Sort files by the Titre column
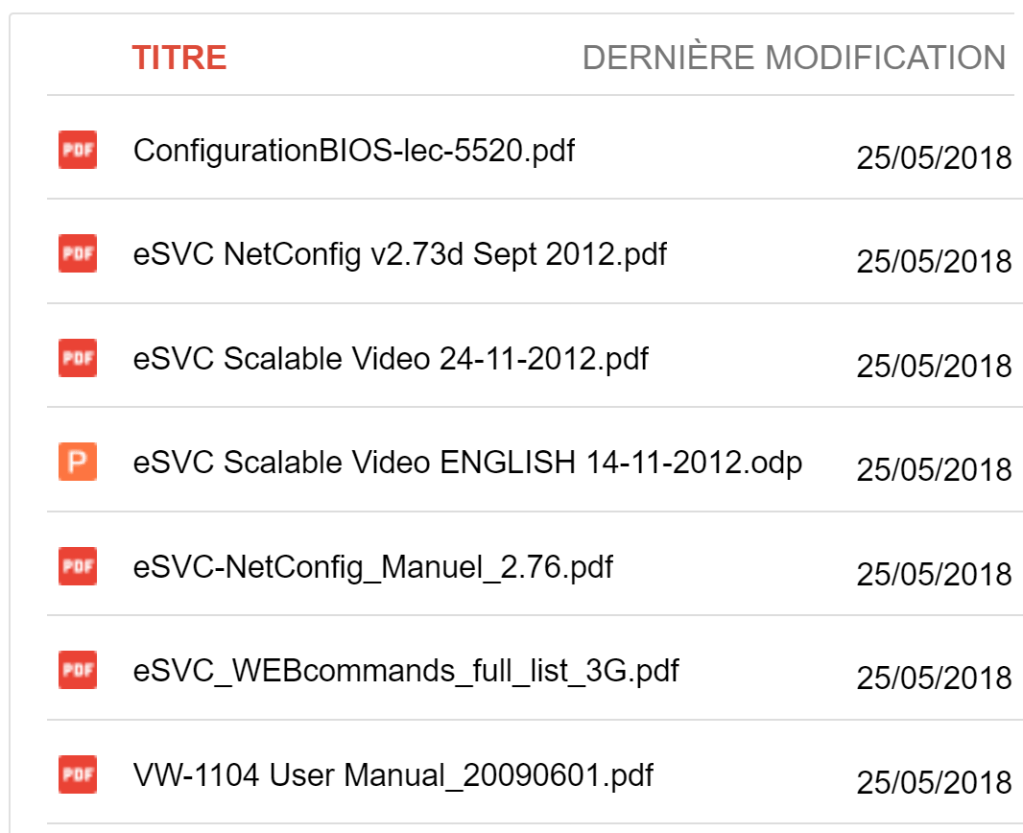This screenshot has width=1023, height=833. (x=179, y=58)
